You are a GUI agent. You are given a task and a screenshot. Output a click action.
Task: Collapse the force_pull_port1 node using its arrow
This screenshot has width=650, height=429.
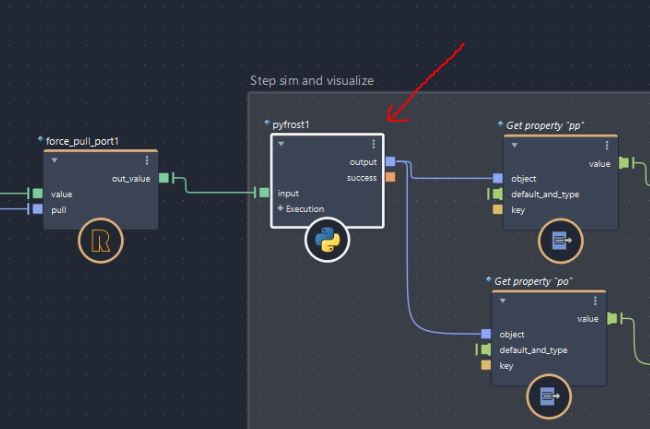[x=54, y=160]
